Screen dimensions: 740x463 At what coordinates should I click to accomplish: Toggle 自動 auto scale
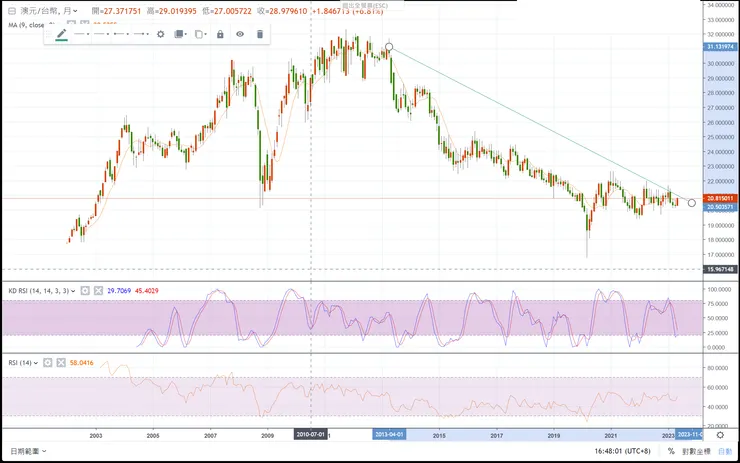click(x=725, y=451)
